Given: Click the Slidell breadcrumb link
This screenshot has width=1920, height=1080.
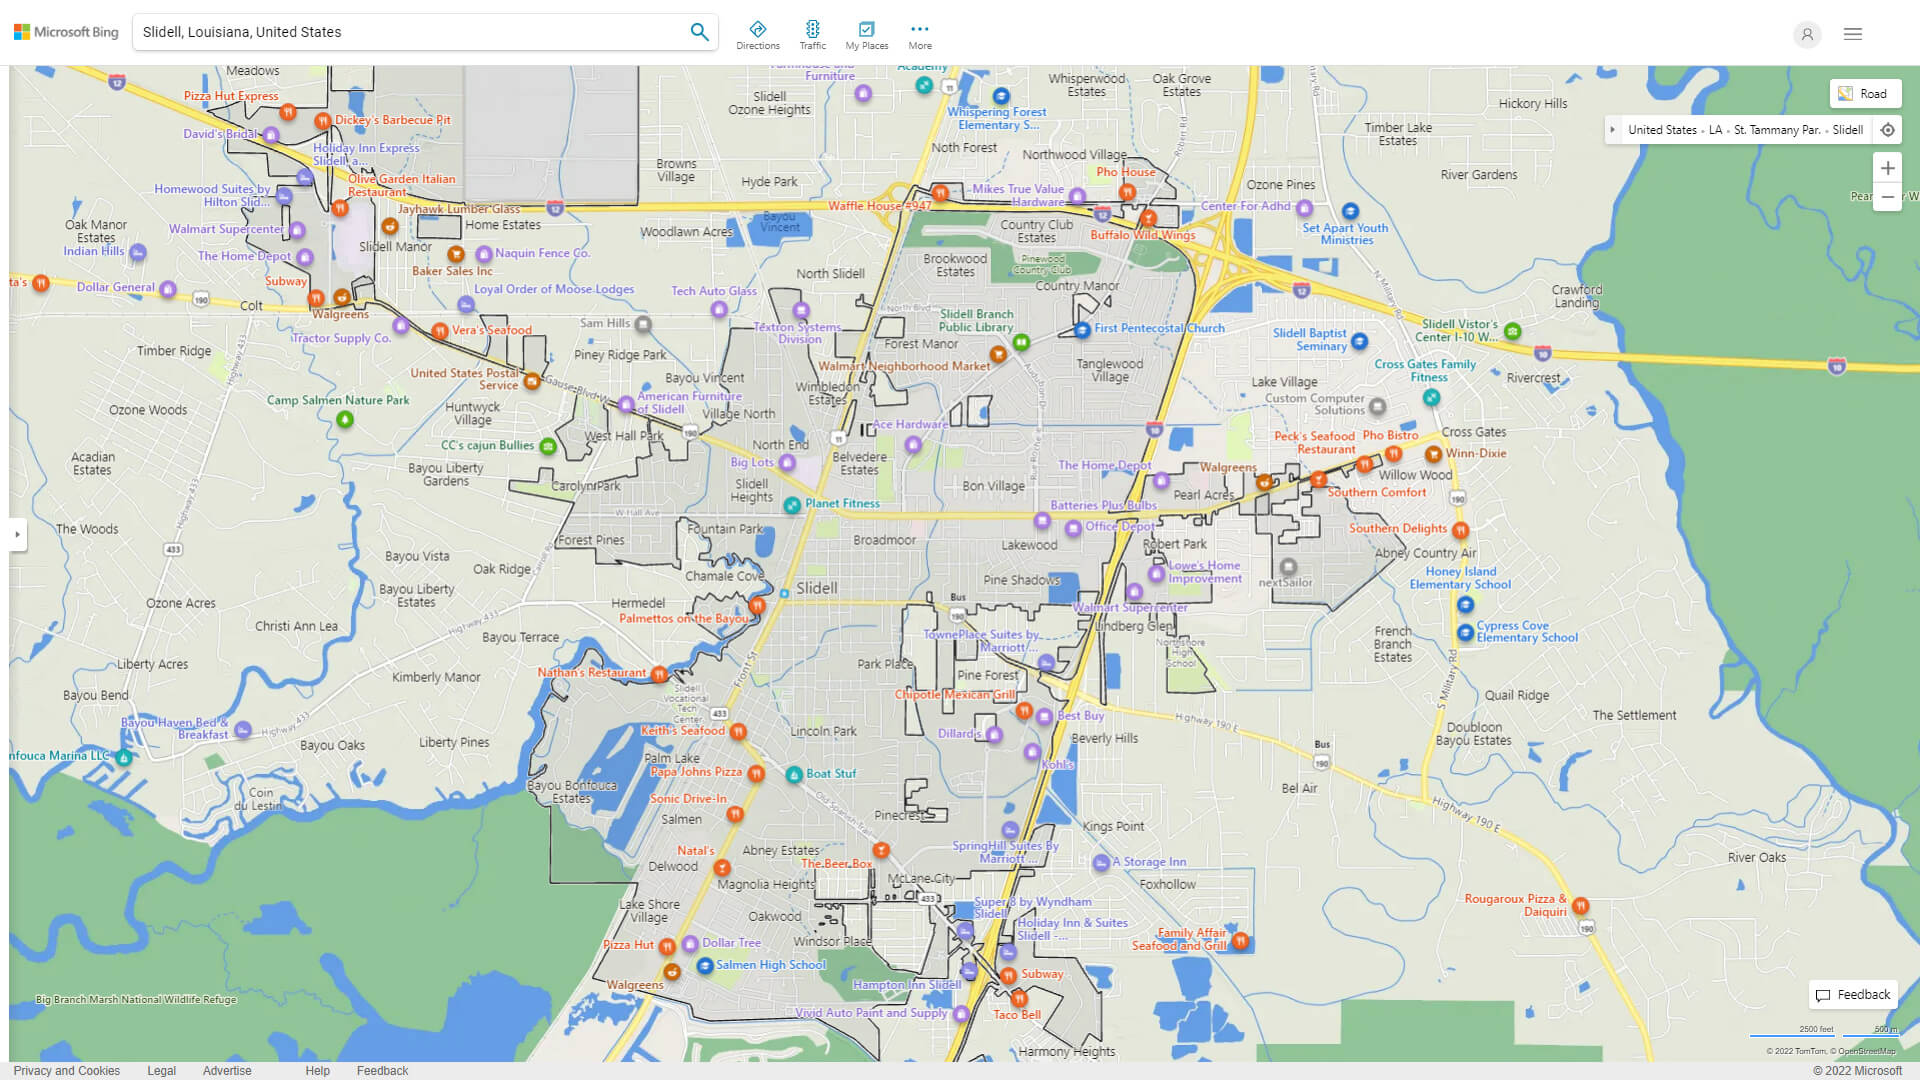Looking at the screenshot, I should pyautogui.click(x=1847, y=130).
